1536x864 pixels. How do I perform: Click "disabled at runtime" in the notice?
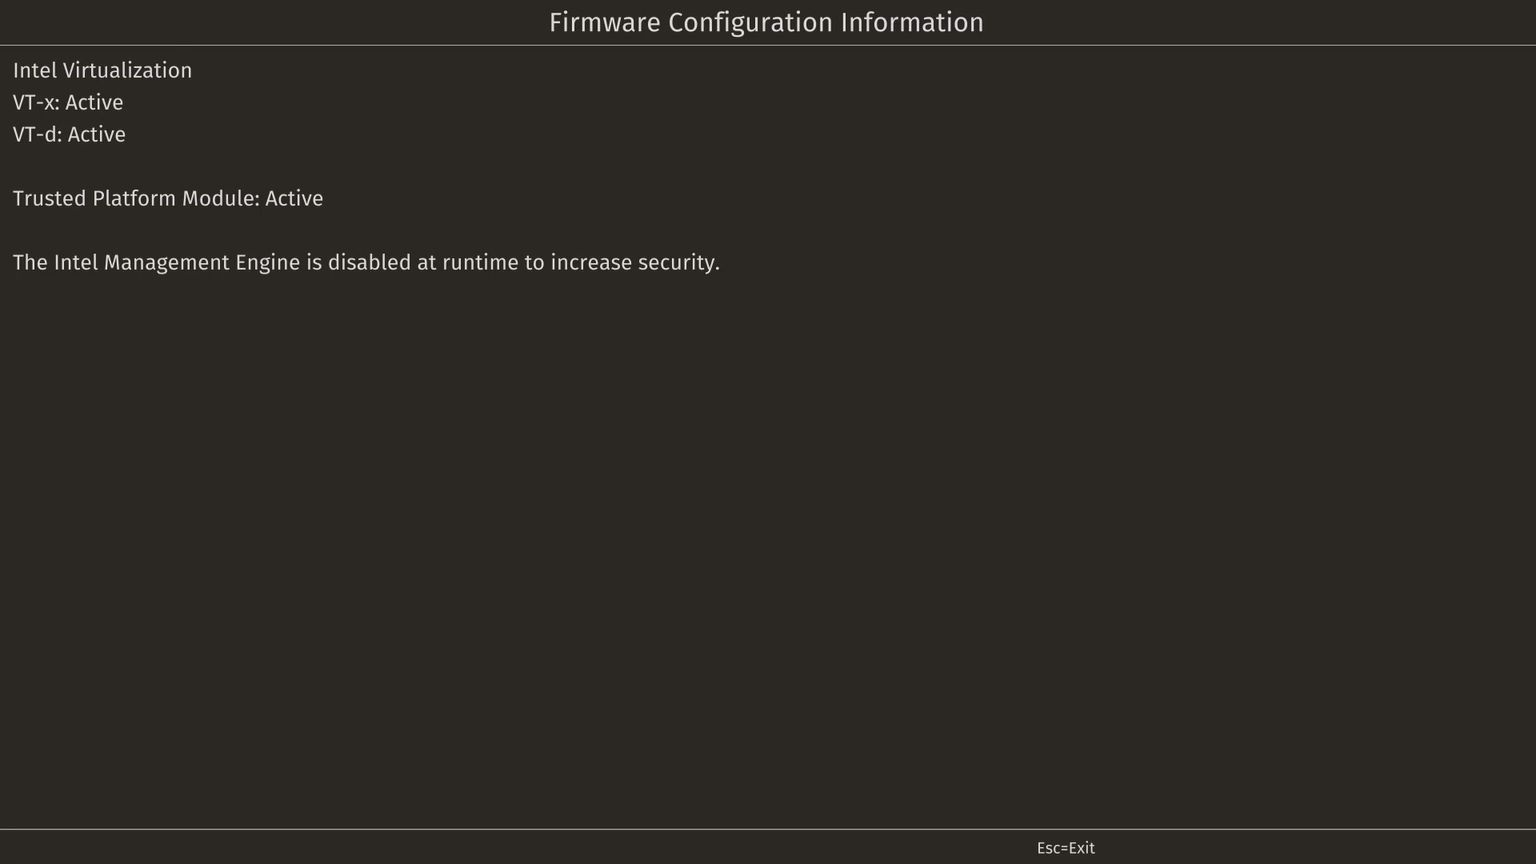pyautogui.click(x=423, y=262)
